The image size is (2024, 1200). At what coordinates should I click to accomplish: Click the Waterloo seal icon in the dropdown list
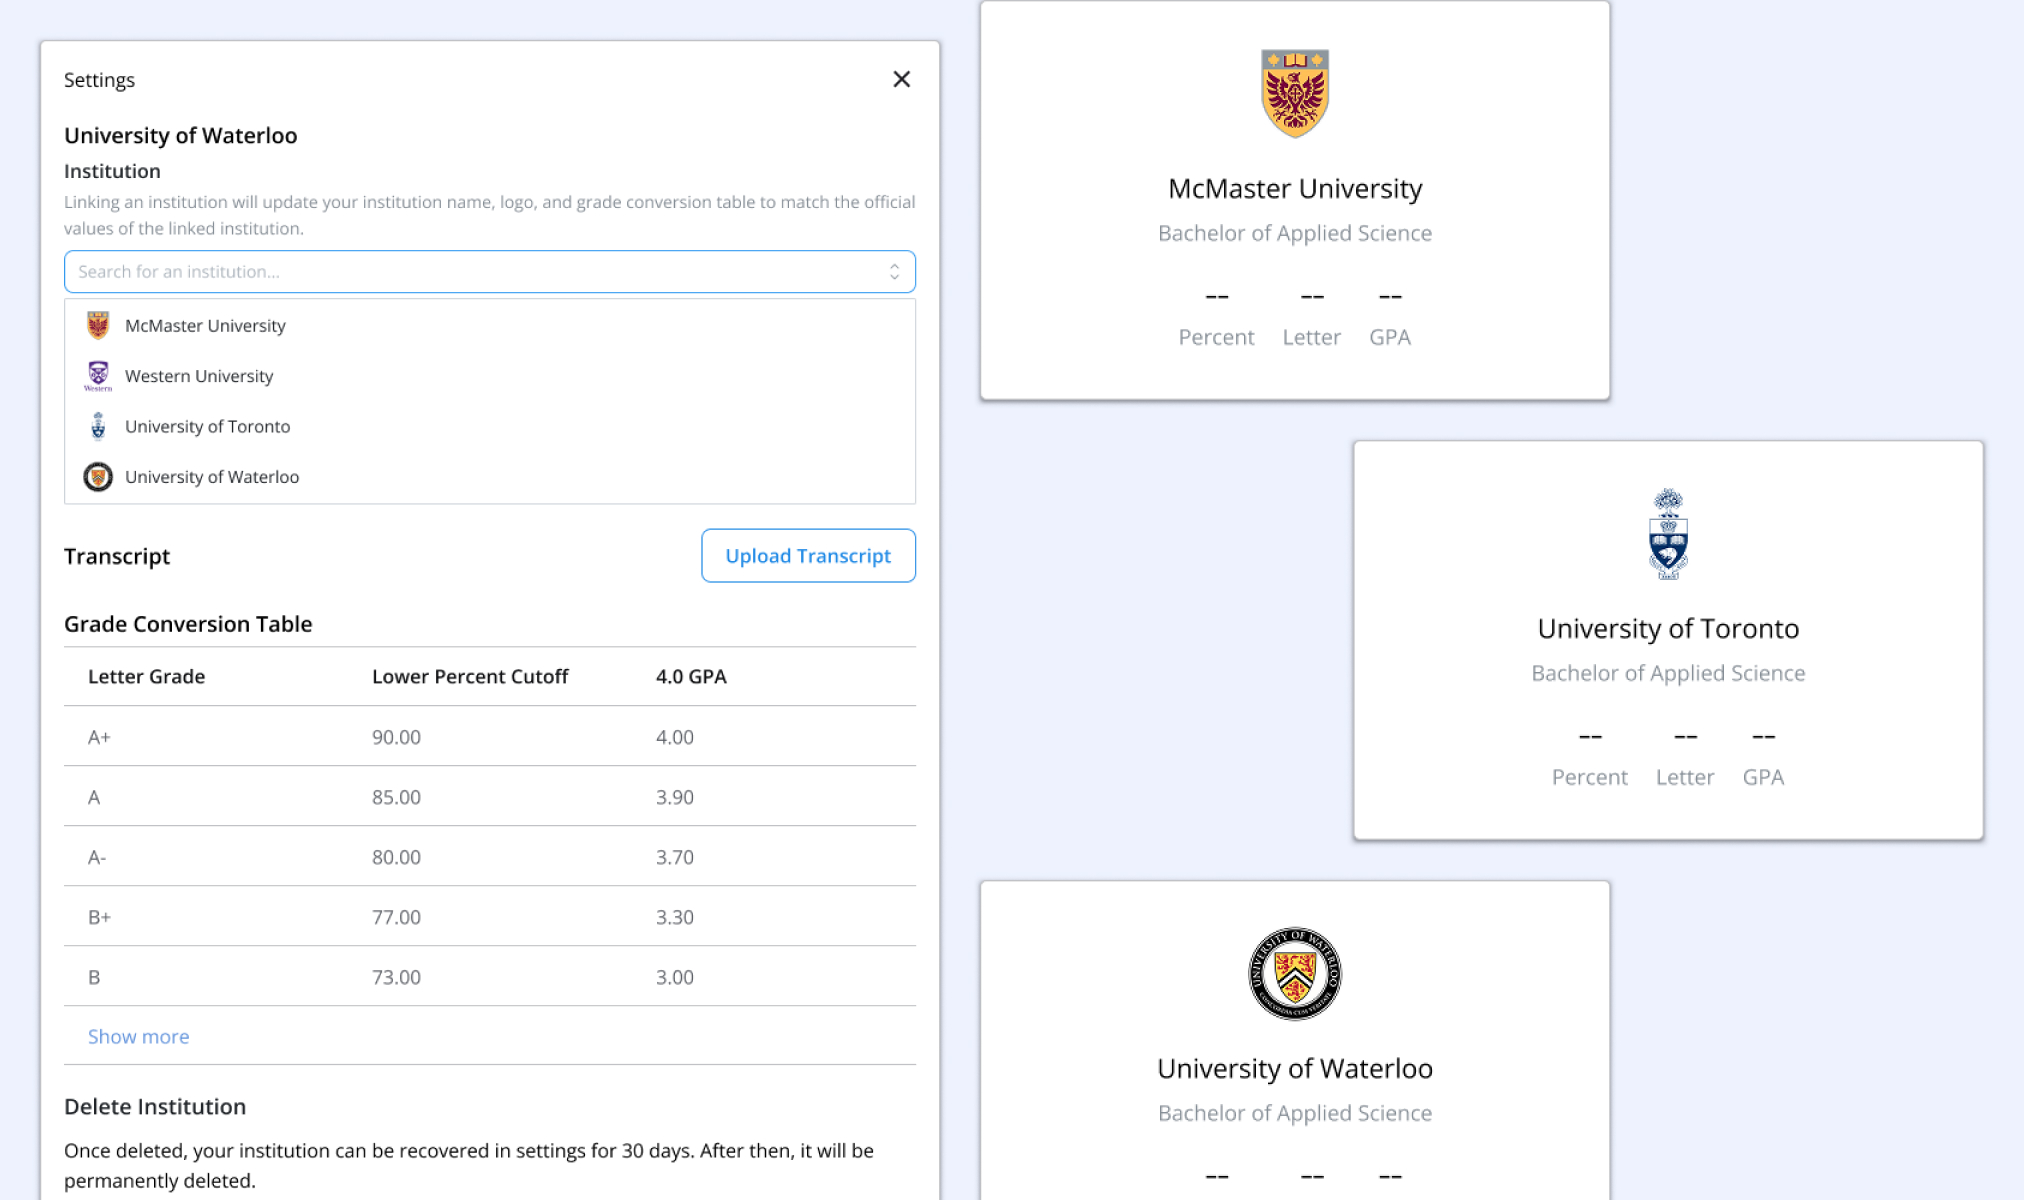click(98, 476)
